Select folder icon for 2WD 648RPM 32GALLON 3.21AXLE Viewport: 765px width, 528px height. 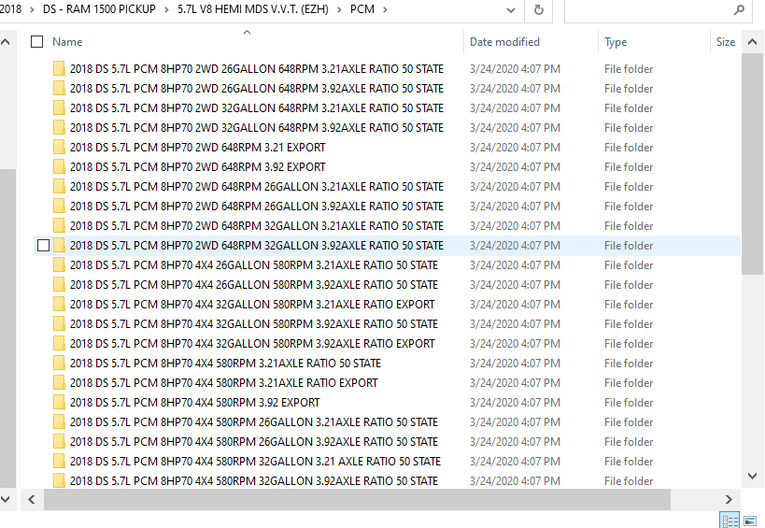pyautogui.click(x=59, y=225)
